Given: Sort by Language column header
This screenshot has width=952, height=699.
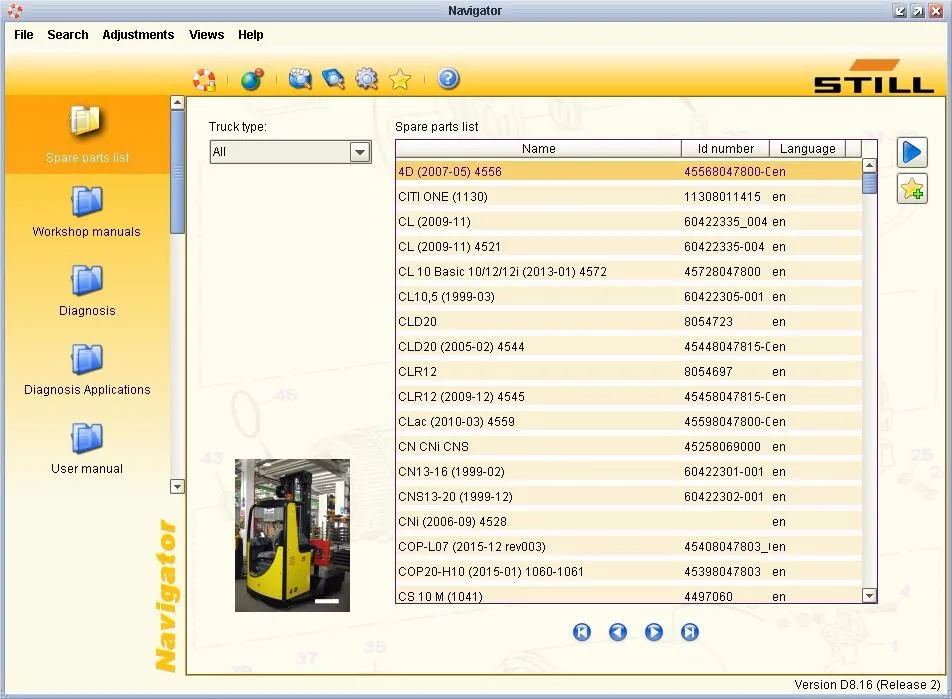Looking at the screenshot, I should click(x=808, y=149).
